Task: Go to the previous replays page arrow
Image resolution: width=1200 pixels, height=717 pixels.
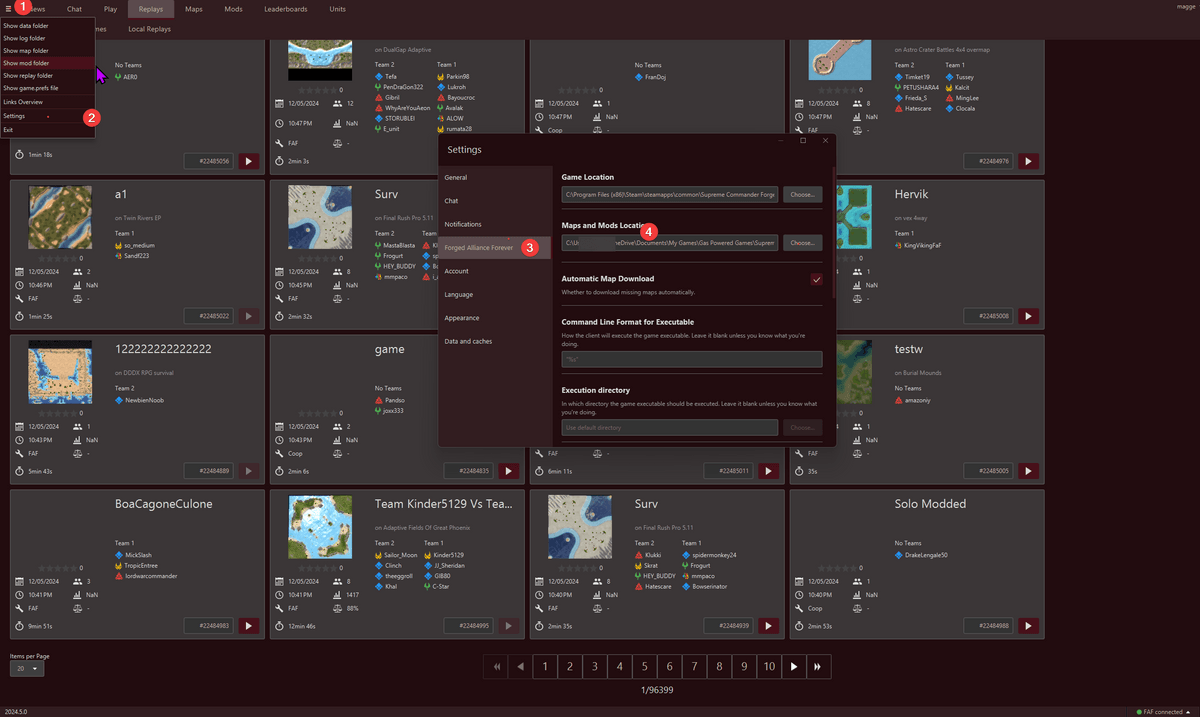Action: click(520, 666)
